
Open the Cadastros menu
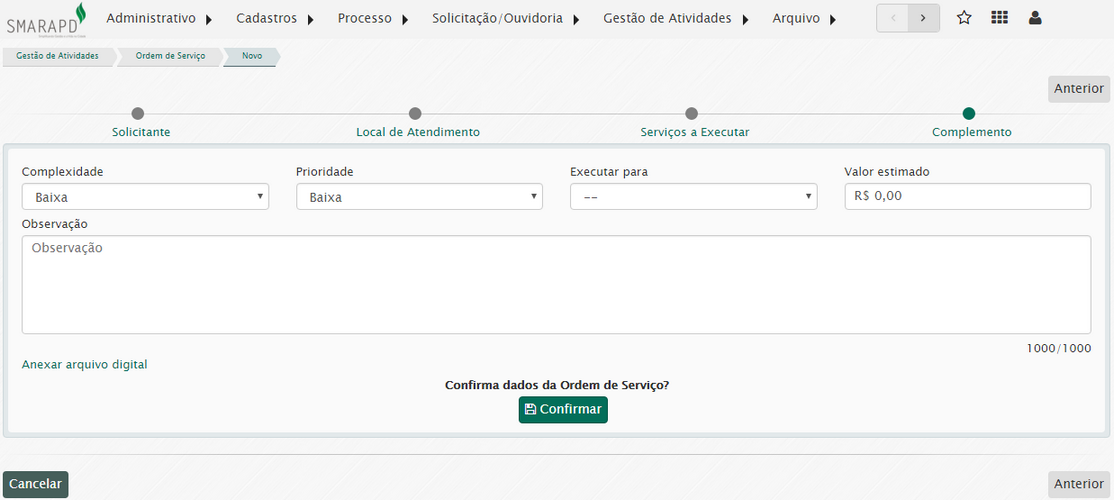click(x=275, y=18)
